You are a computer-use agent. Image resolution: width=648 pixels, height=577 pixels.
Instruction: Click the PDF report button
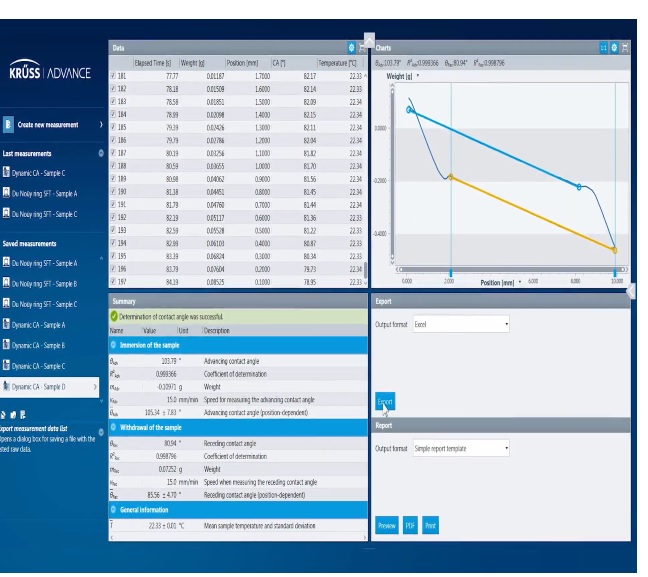pyautogui.click(x=410, y=525)
